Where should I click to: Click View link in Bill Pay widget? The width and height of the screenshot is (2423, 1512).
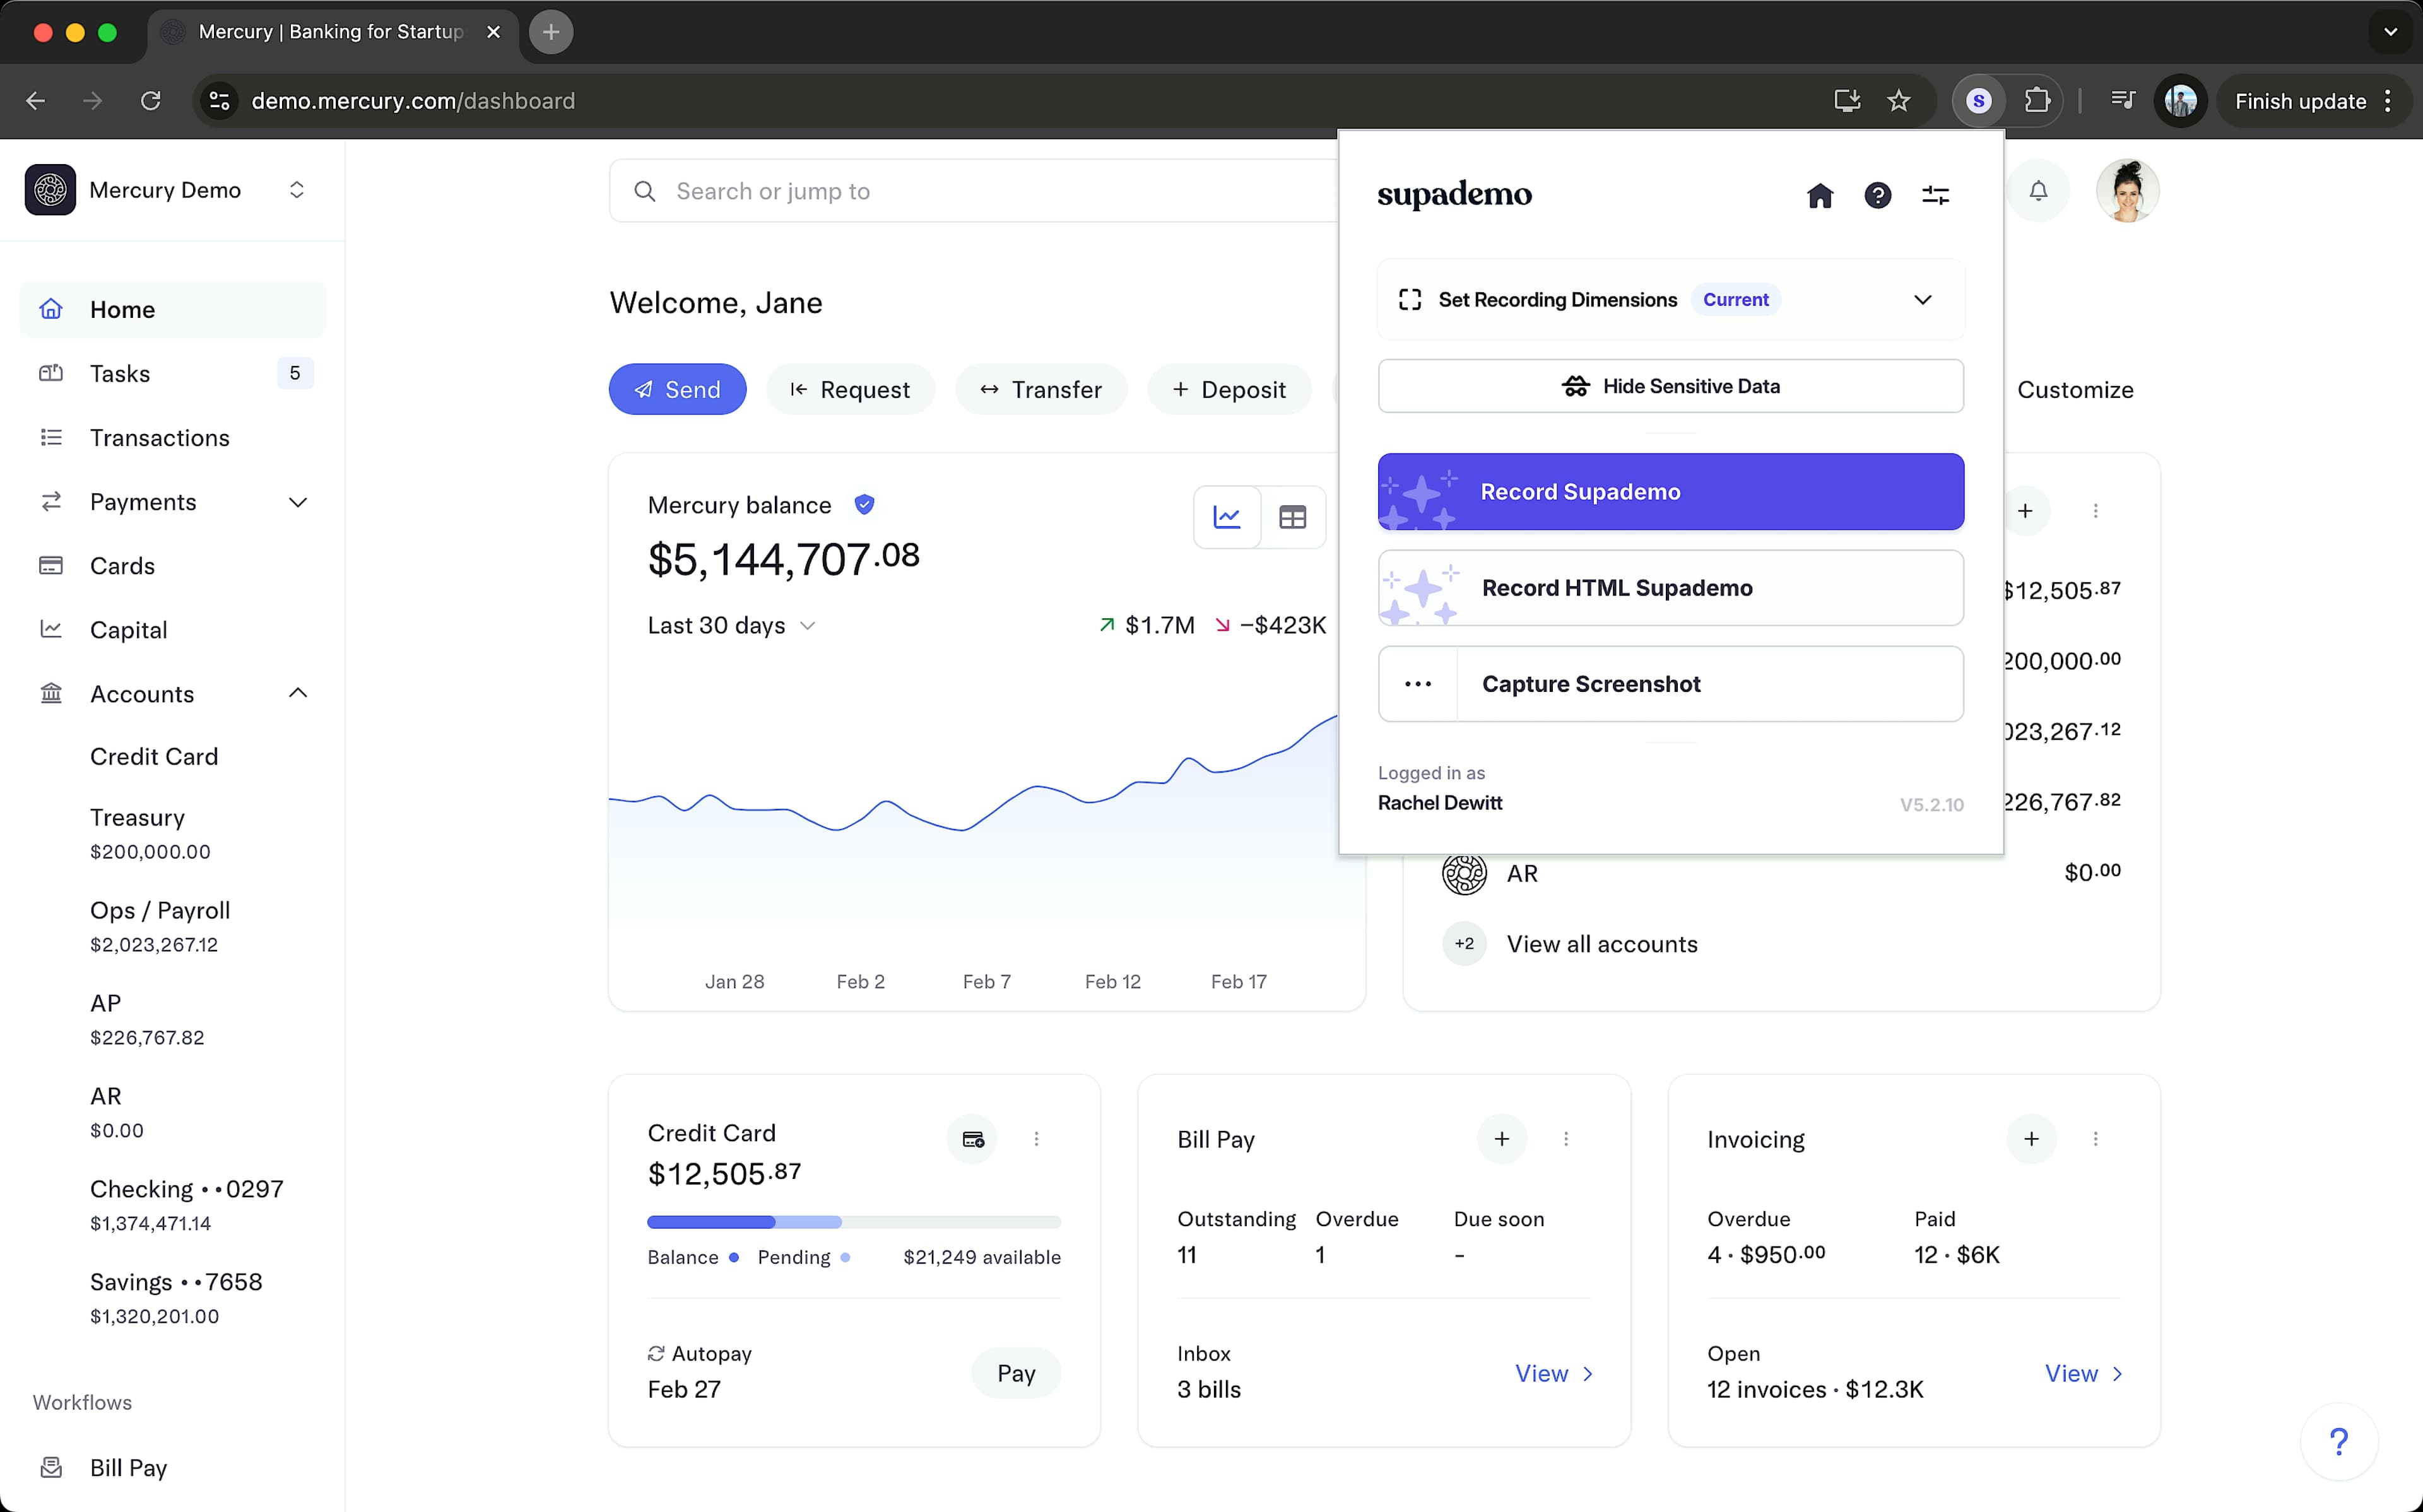click(x=1554, y=1374)
